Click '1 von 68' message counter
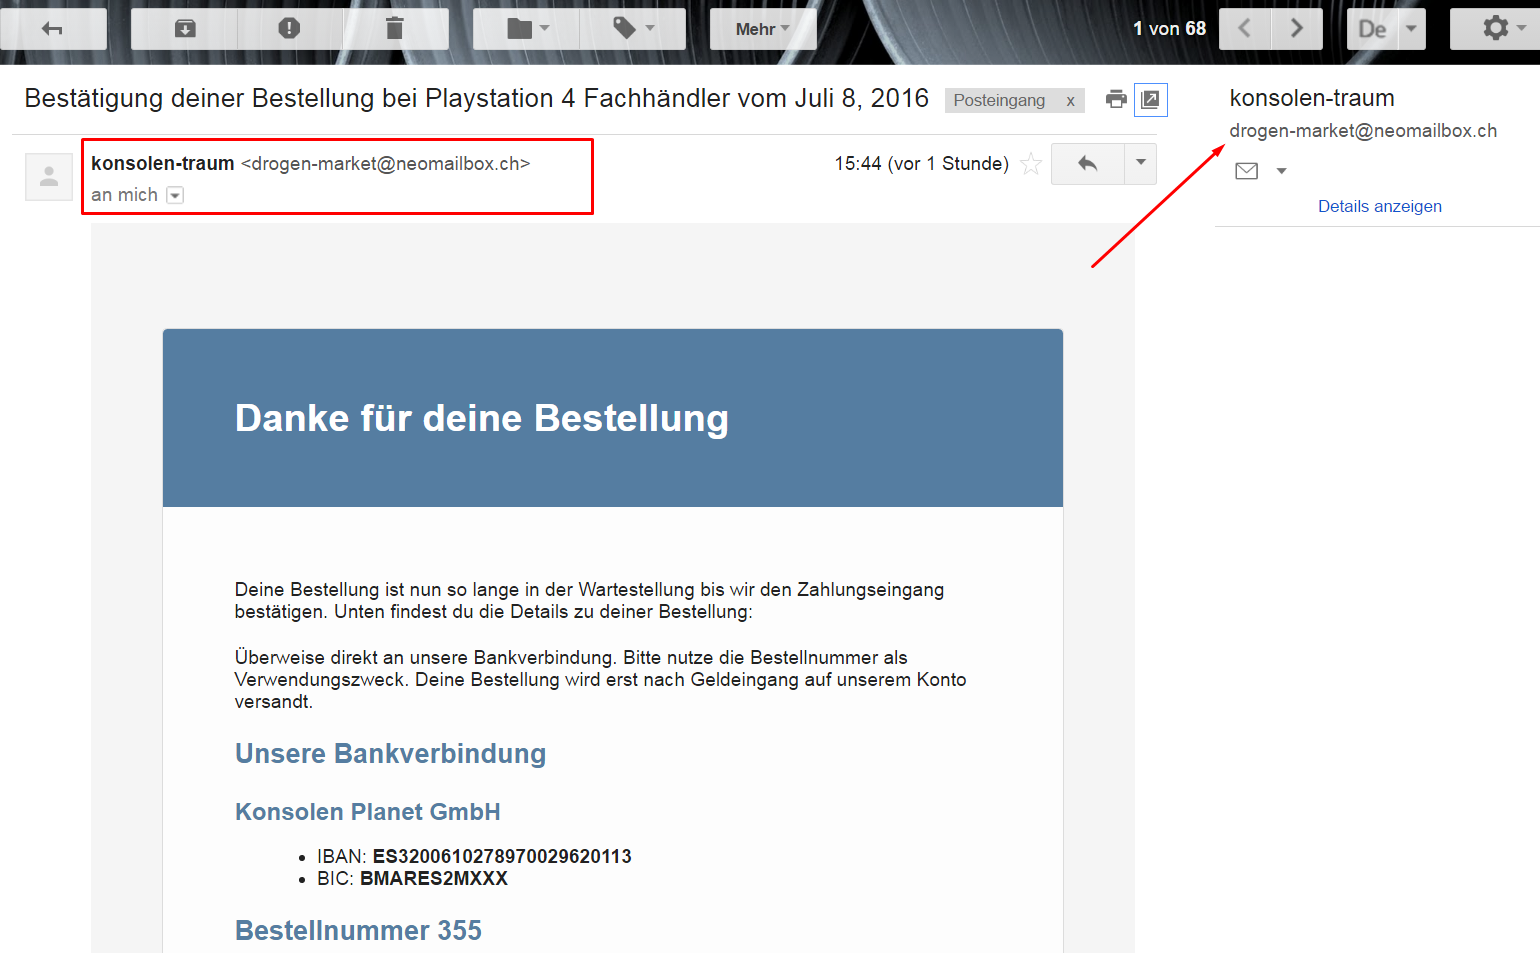The image size is (1540, 953). click(x=1169, y=29)
